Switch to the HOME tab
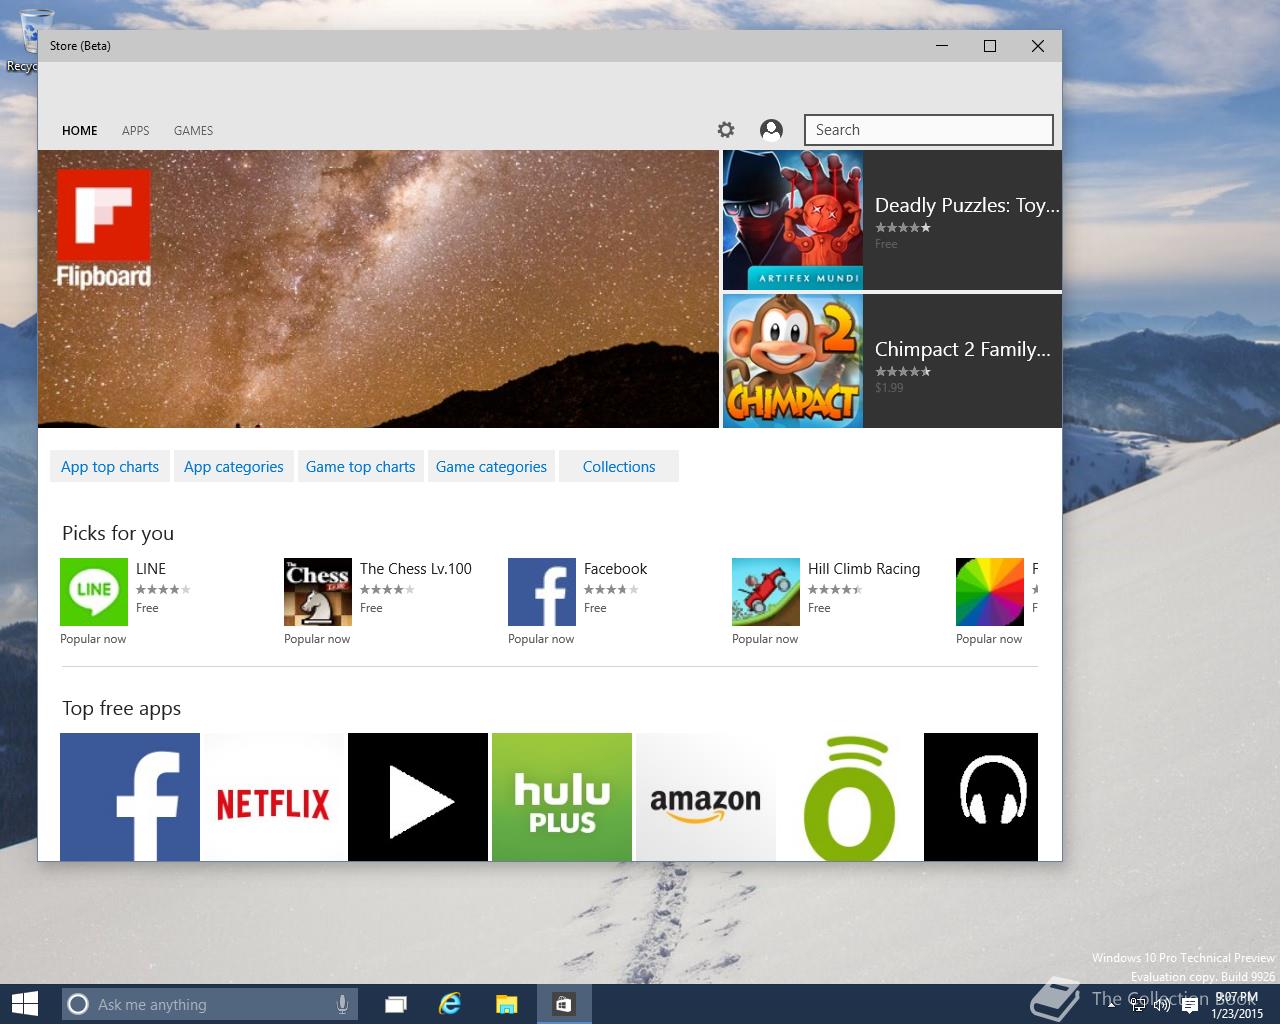This screenshot has height=1024, width=1280. [80, 131]
